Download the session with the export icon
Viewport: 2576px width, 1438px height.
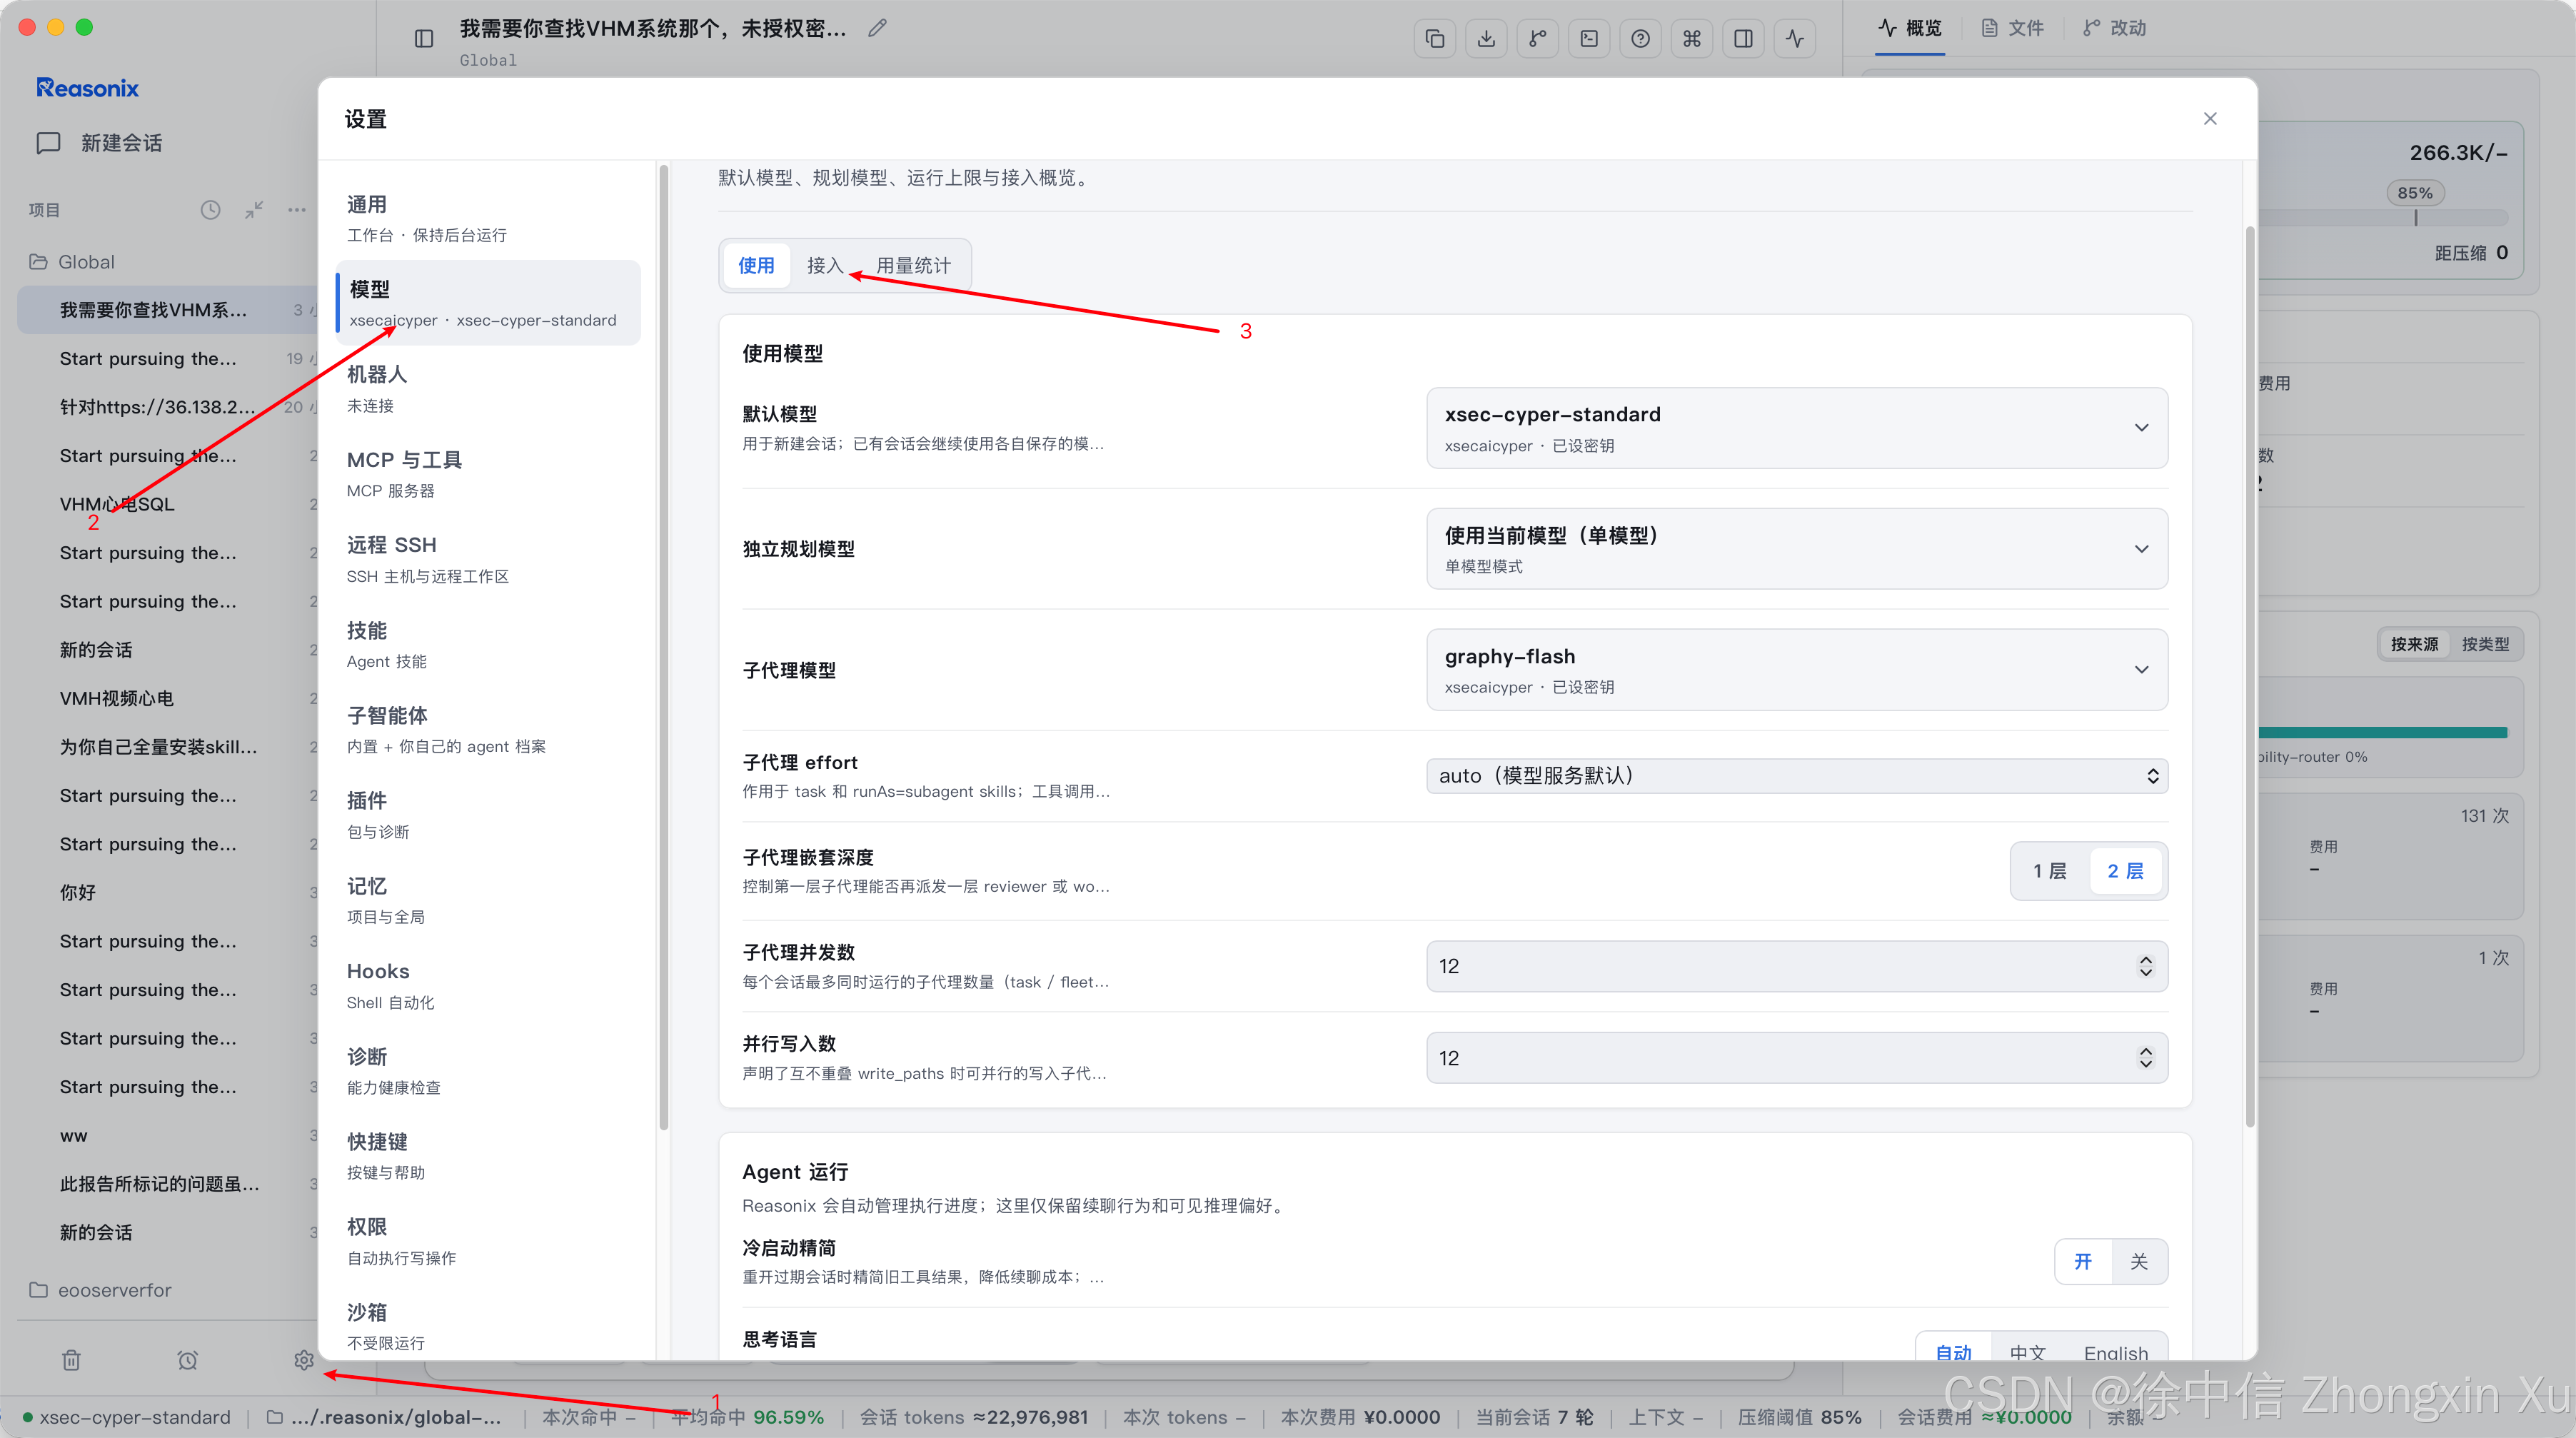(1487, 39)
